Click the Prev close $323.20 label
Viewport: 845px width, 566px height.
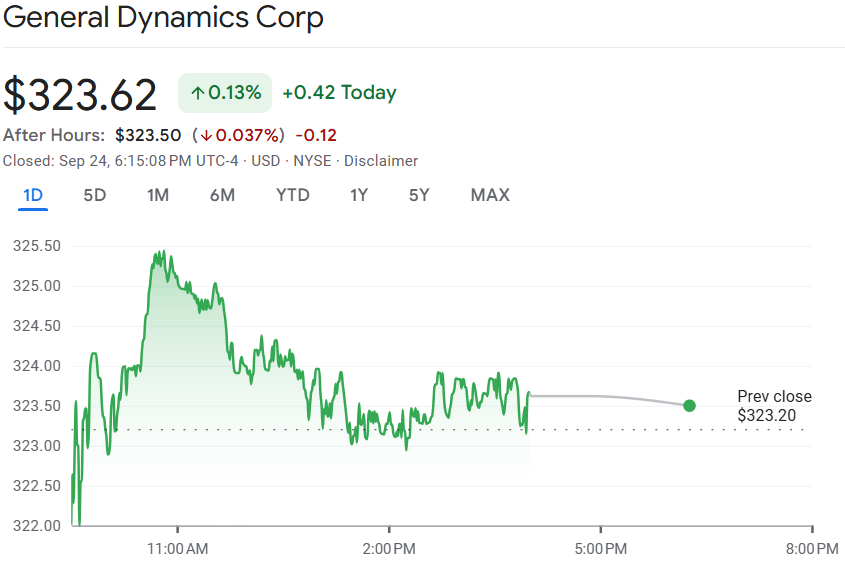tap(774, 406)
